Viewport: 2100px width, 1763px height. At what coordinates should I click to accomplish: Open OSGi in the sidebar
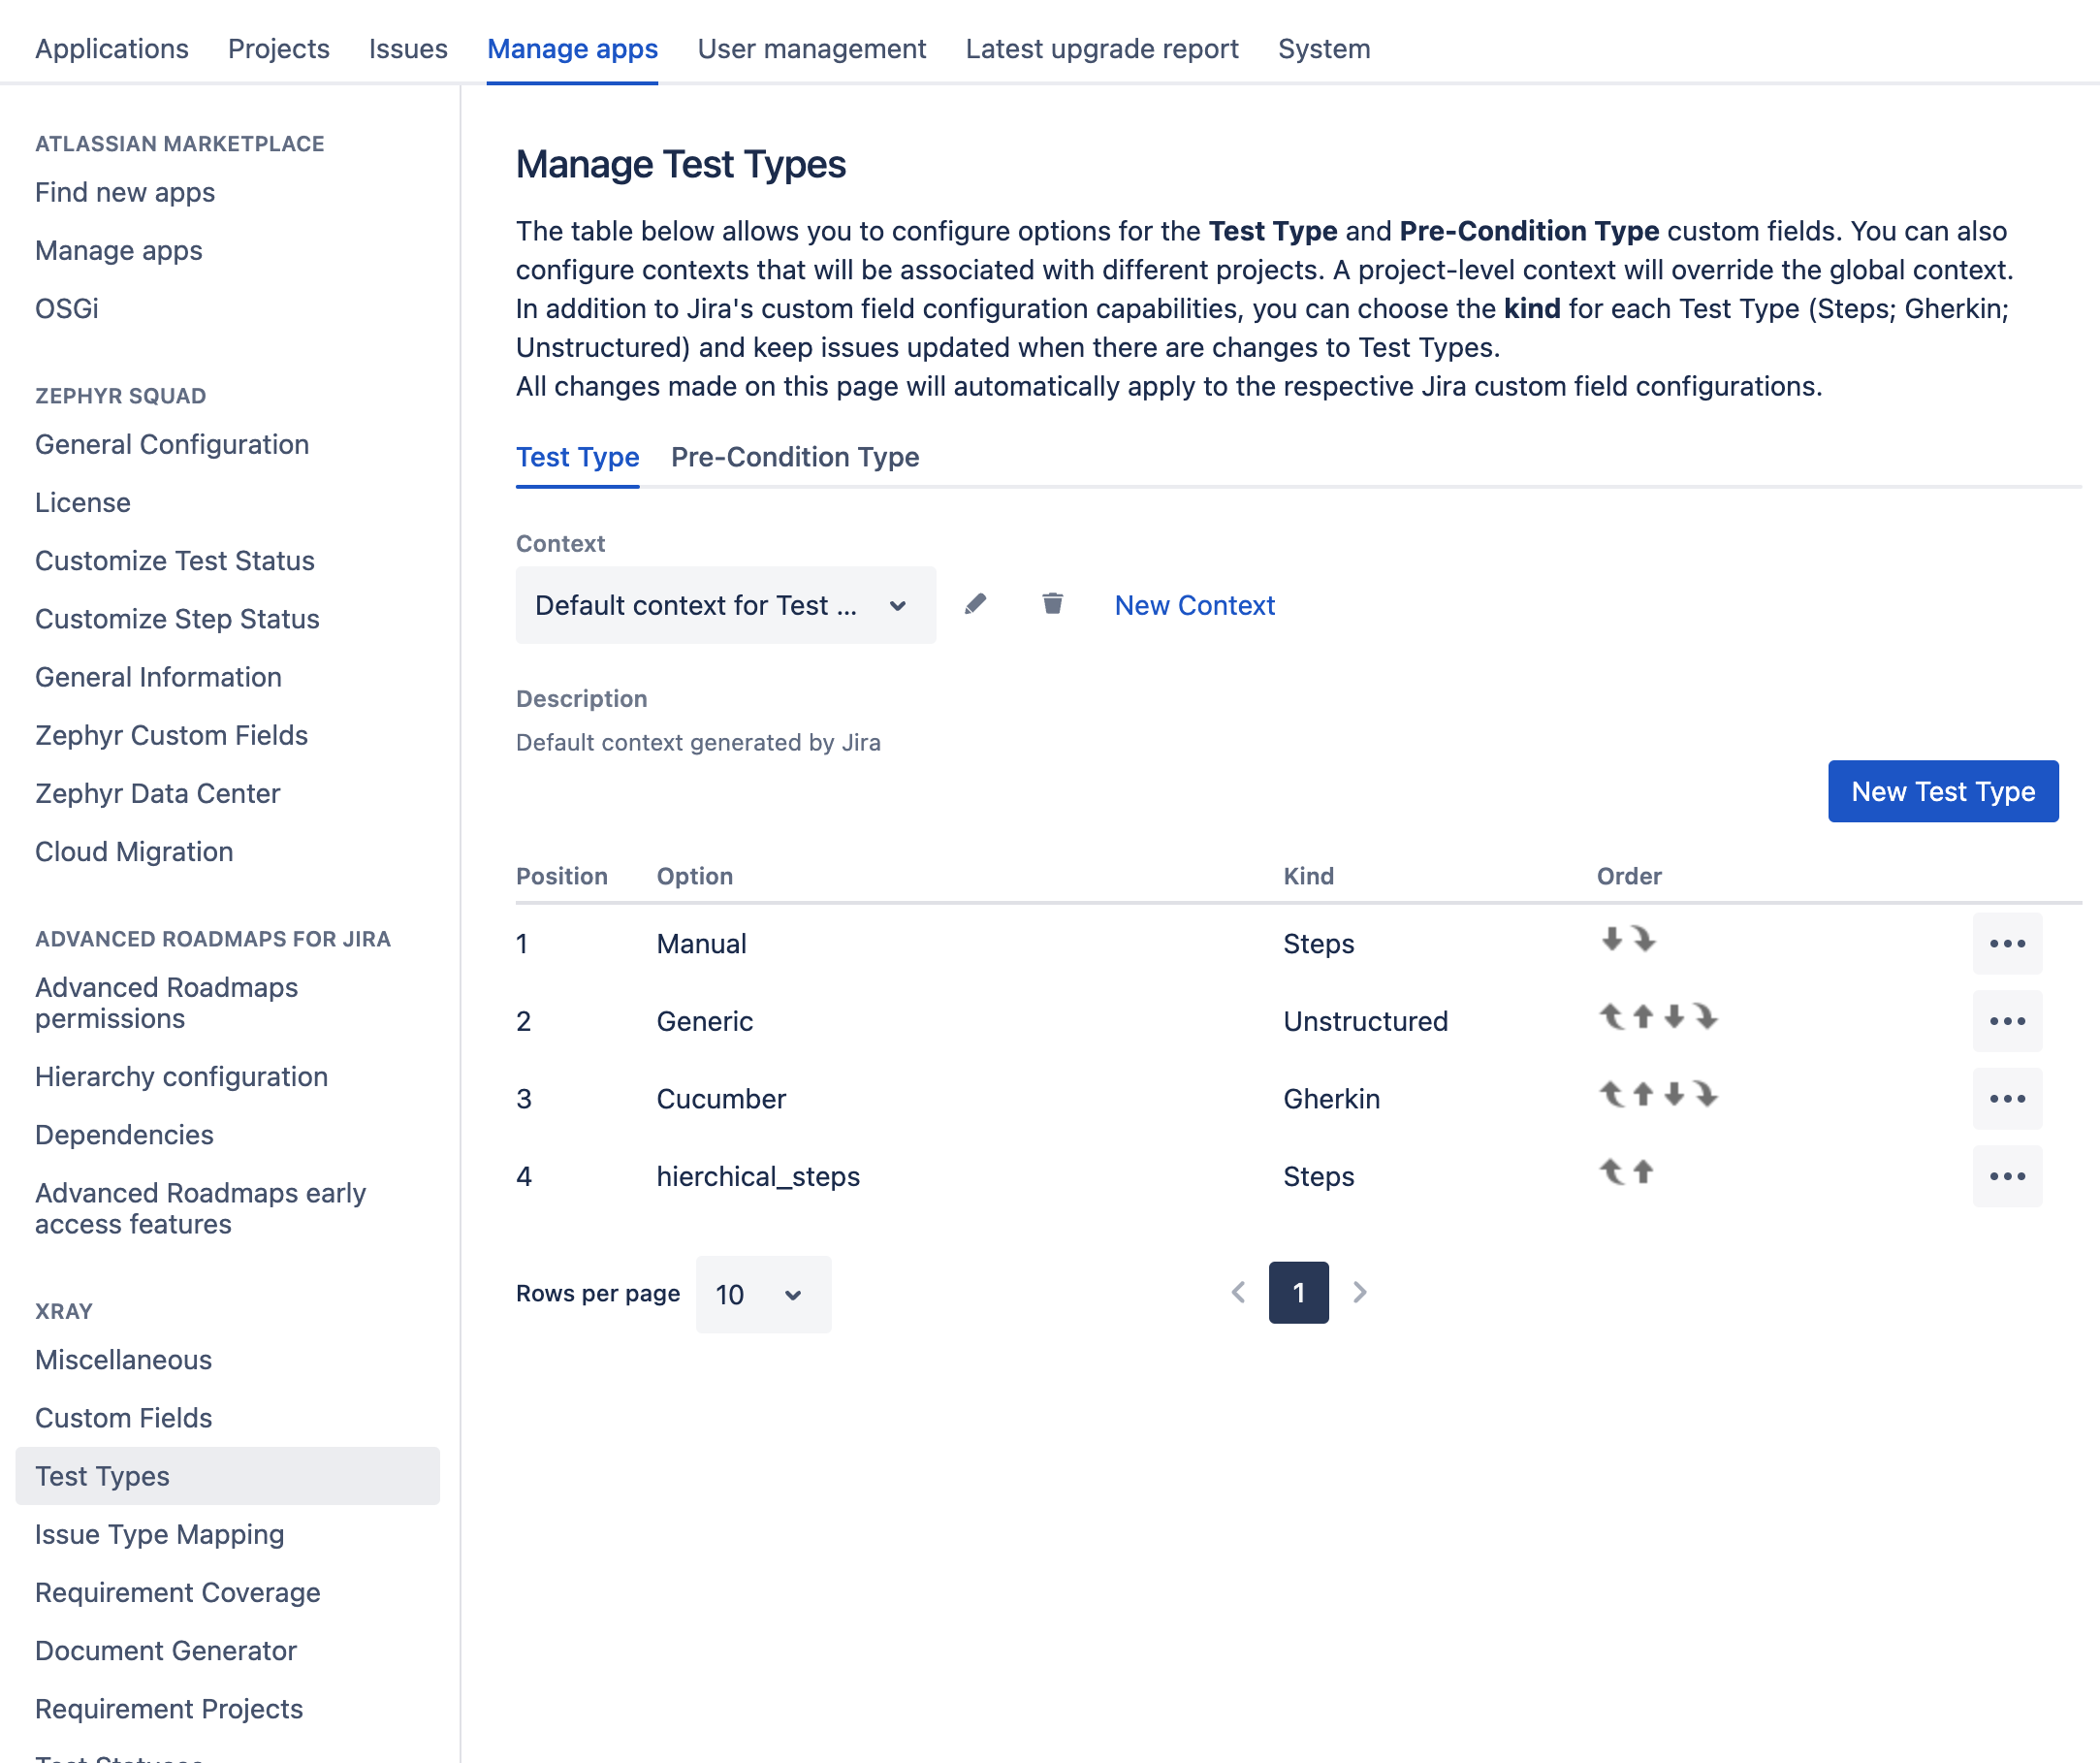pyautogui.click(x=66, y=308)
